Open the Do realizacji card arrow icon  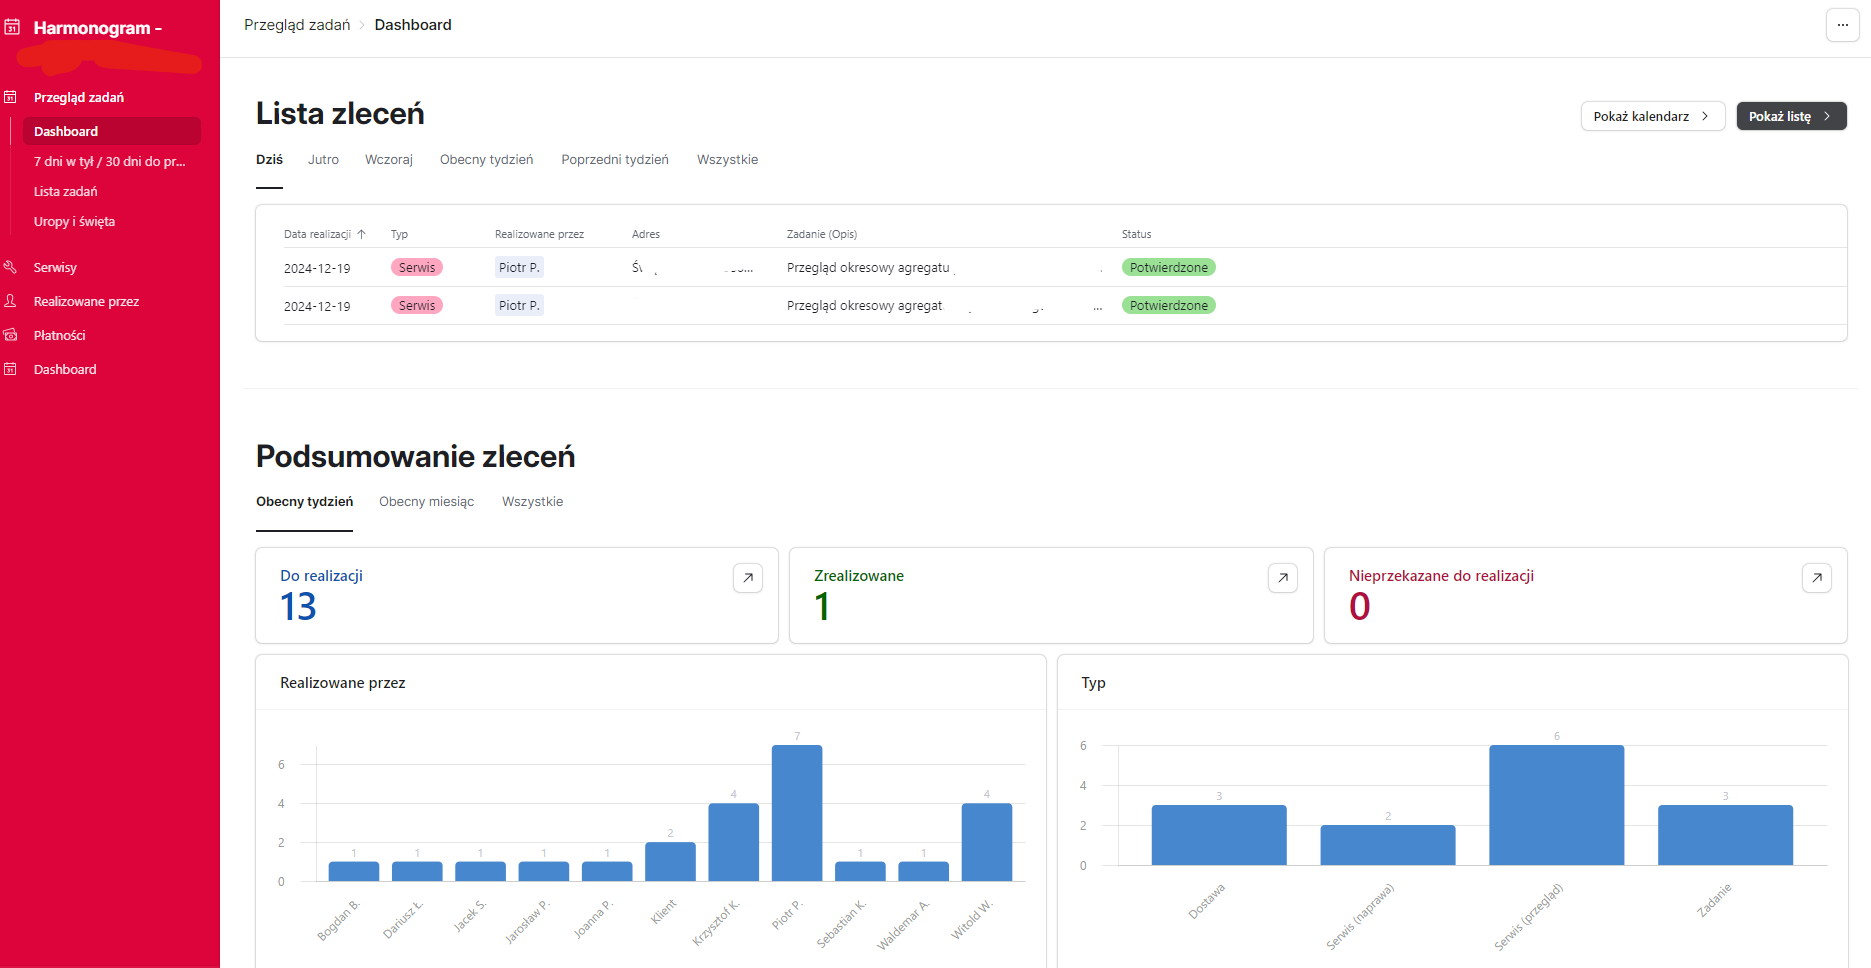pos(748,578)
